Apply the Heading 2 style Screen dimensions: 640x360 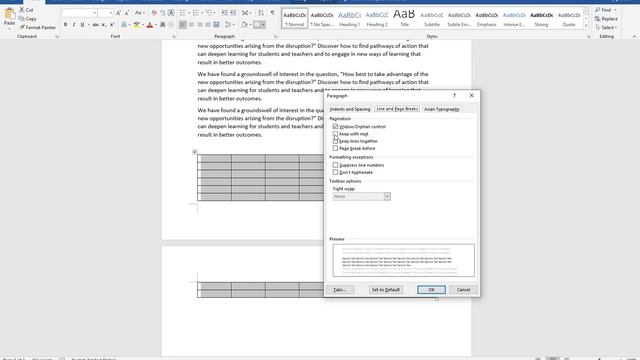377,18
